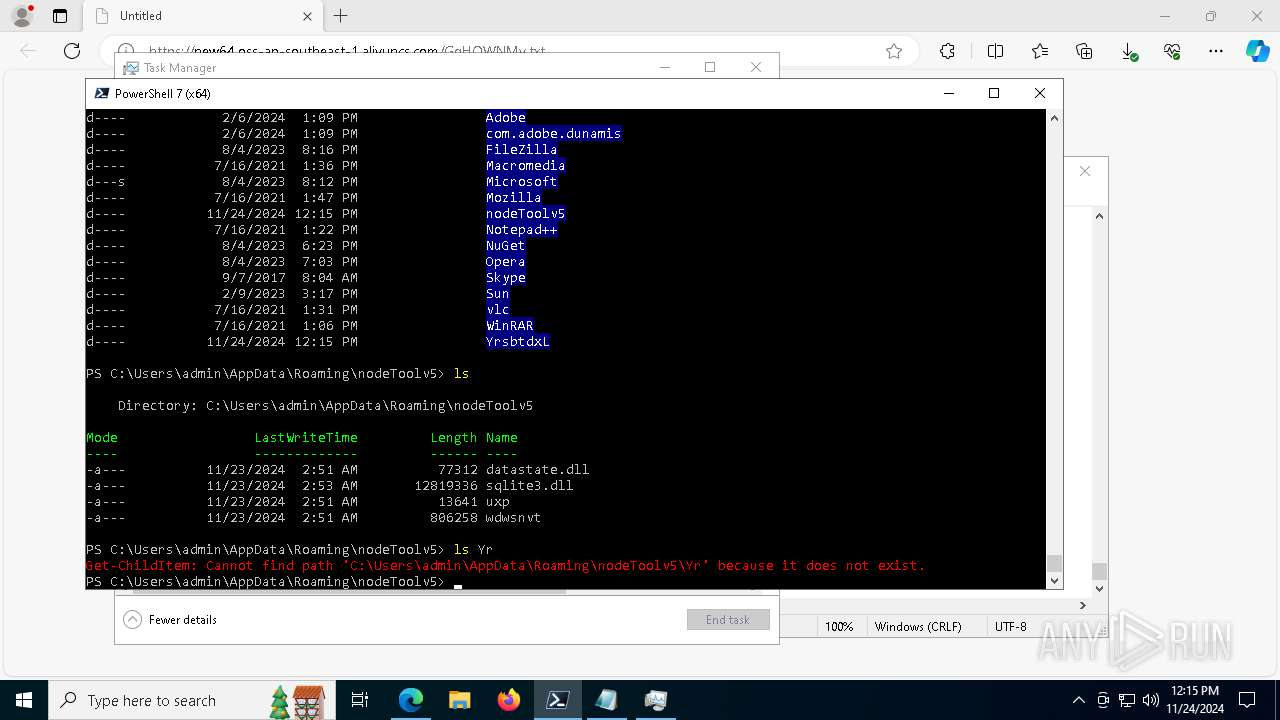Open Edge tab actions menu icon
1280x720 pixels.
[x=60, y=16]
